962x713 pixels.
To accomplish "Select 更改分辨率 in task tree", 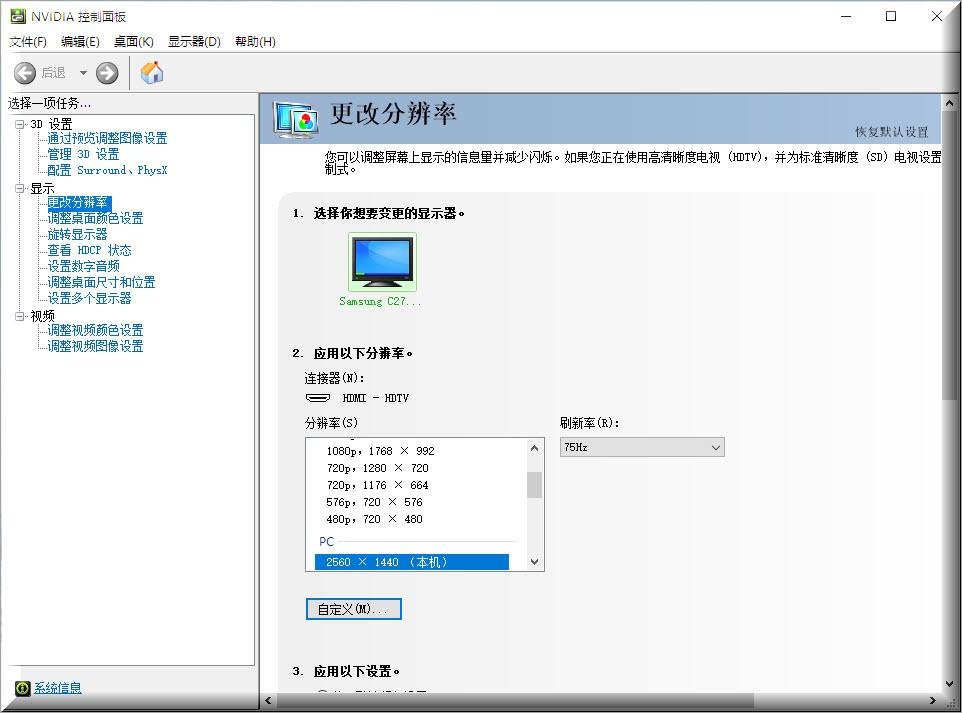I will click(x=79, y=202).
